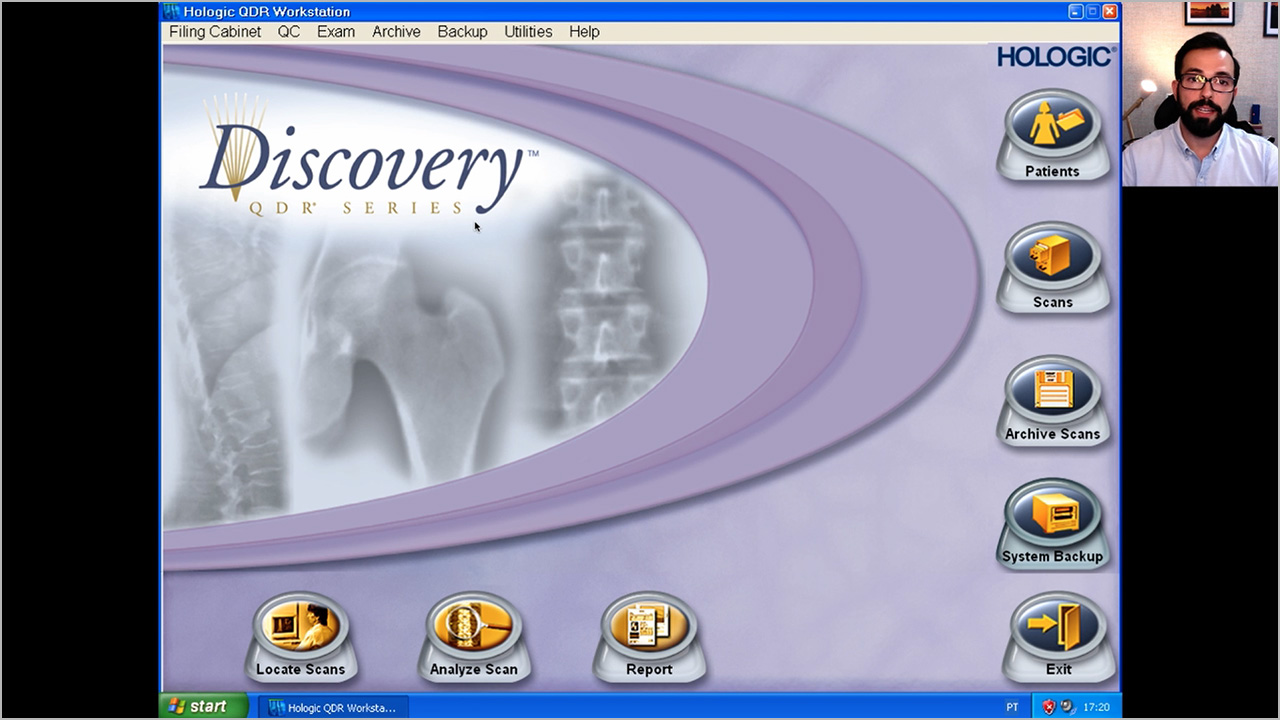
Task: Minimize the Hologic QDR Workstation window
Action: (1075, 12)
